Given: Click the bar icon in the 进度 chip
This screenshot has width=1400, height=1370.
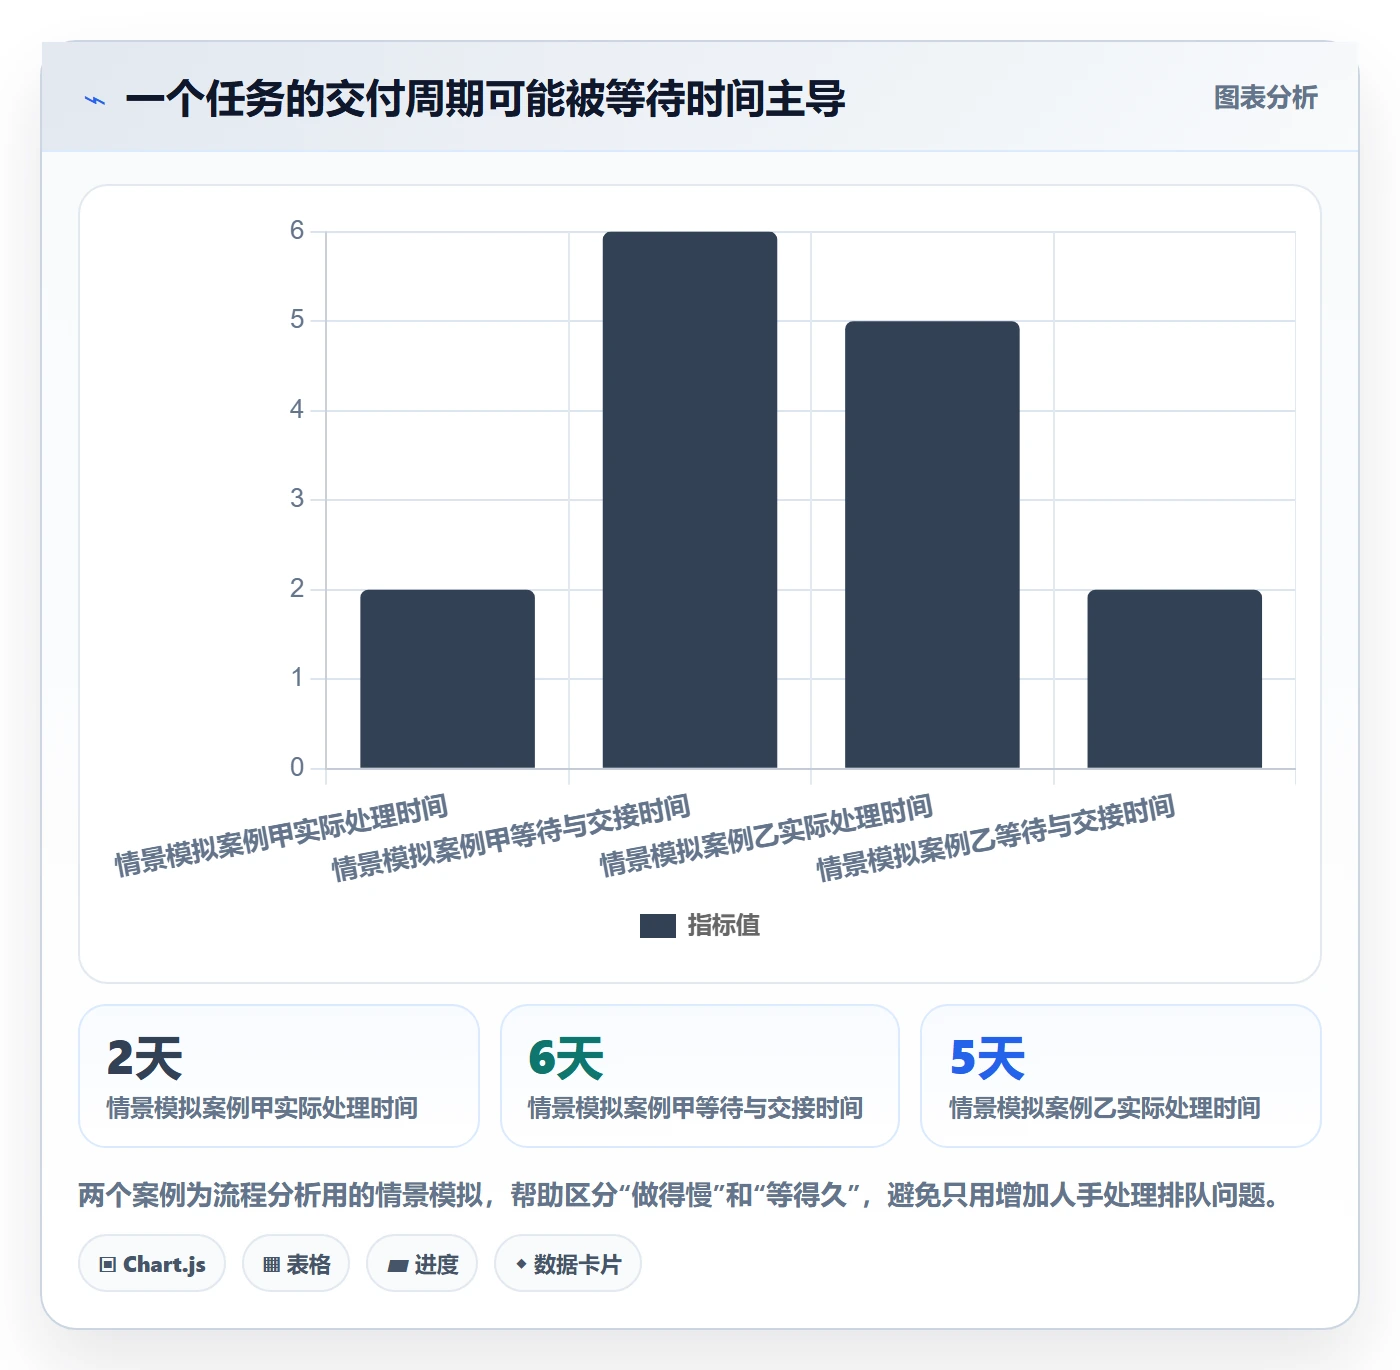Looking at the screenshot, I should 398,1266.
